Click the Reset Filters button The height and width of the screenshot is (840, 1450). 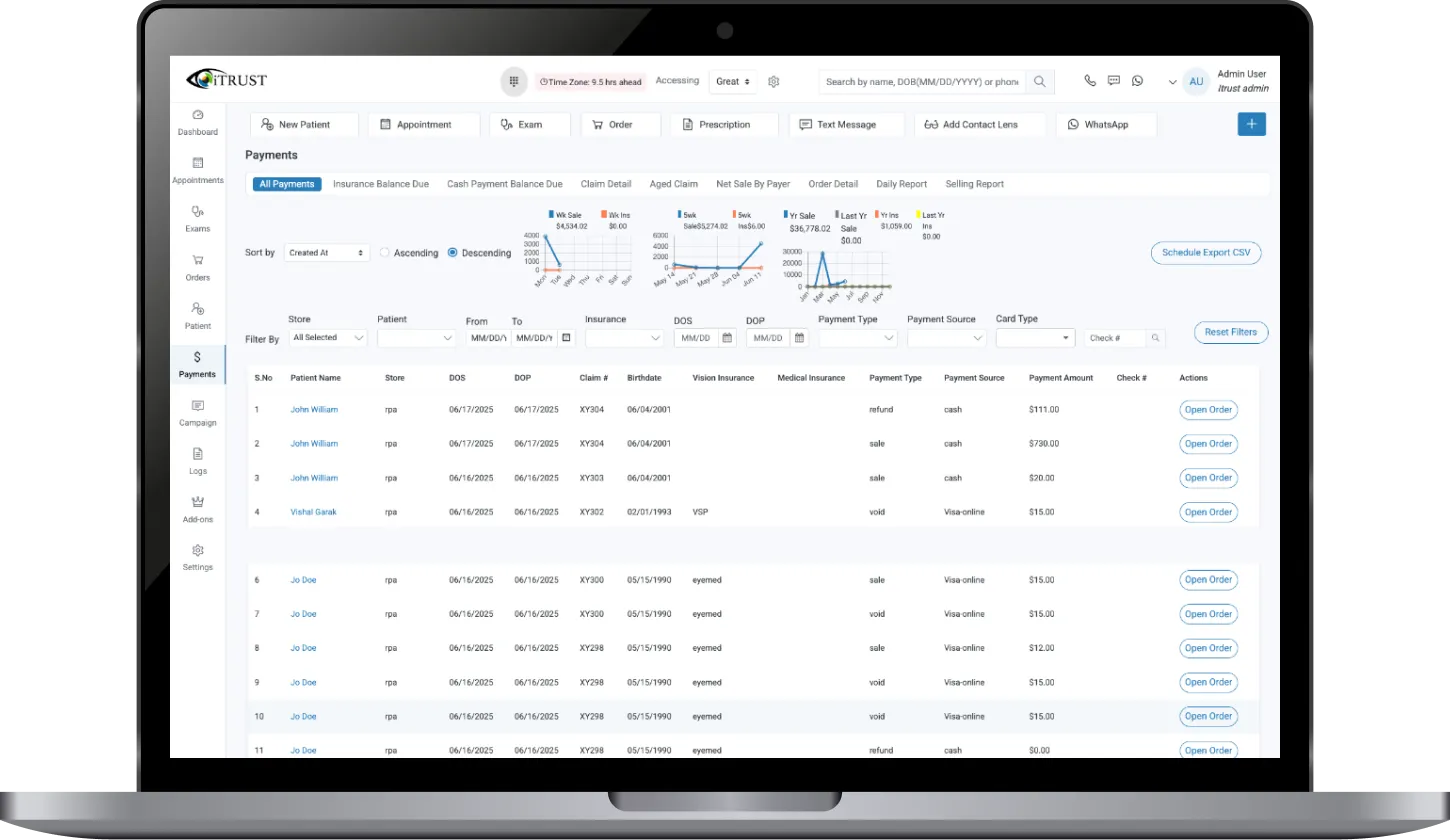click(1231, 332)
